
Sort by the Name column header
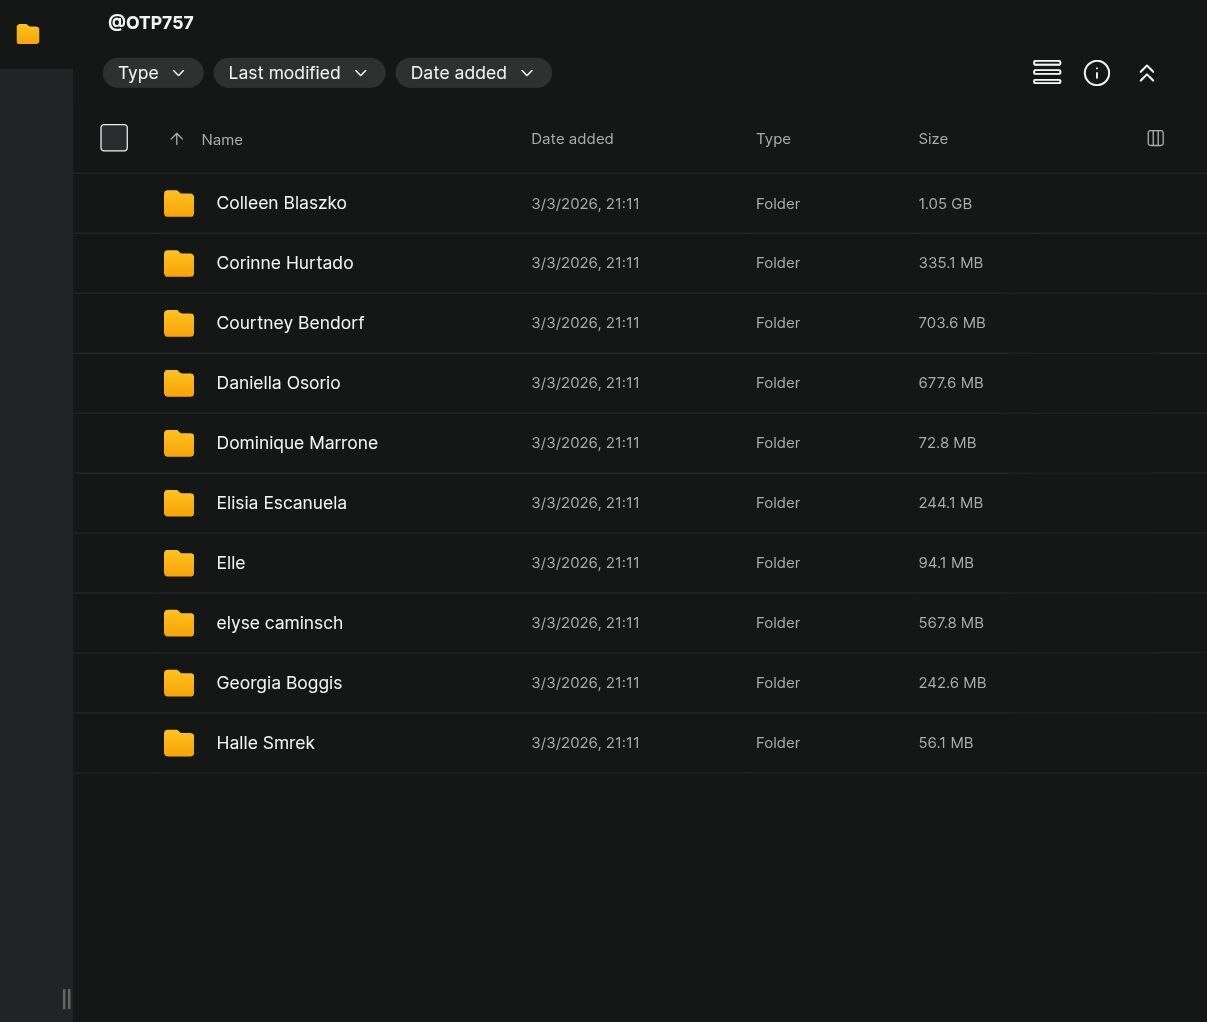click(x=222, y=140)
